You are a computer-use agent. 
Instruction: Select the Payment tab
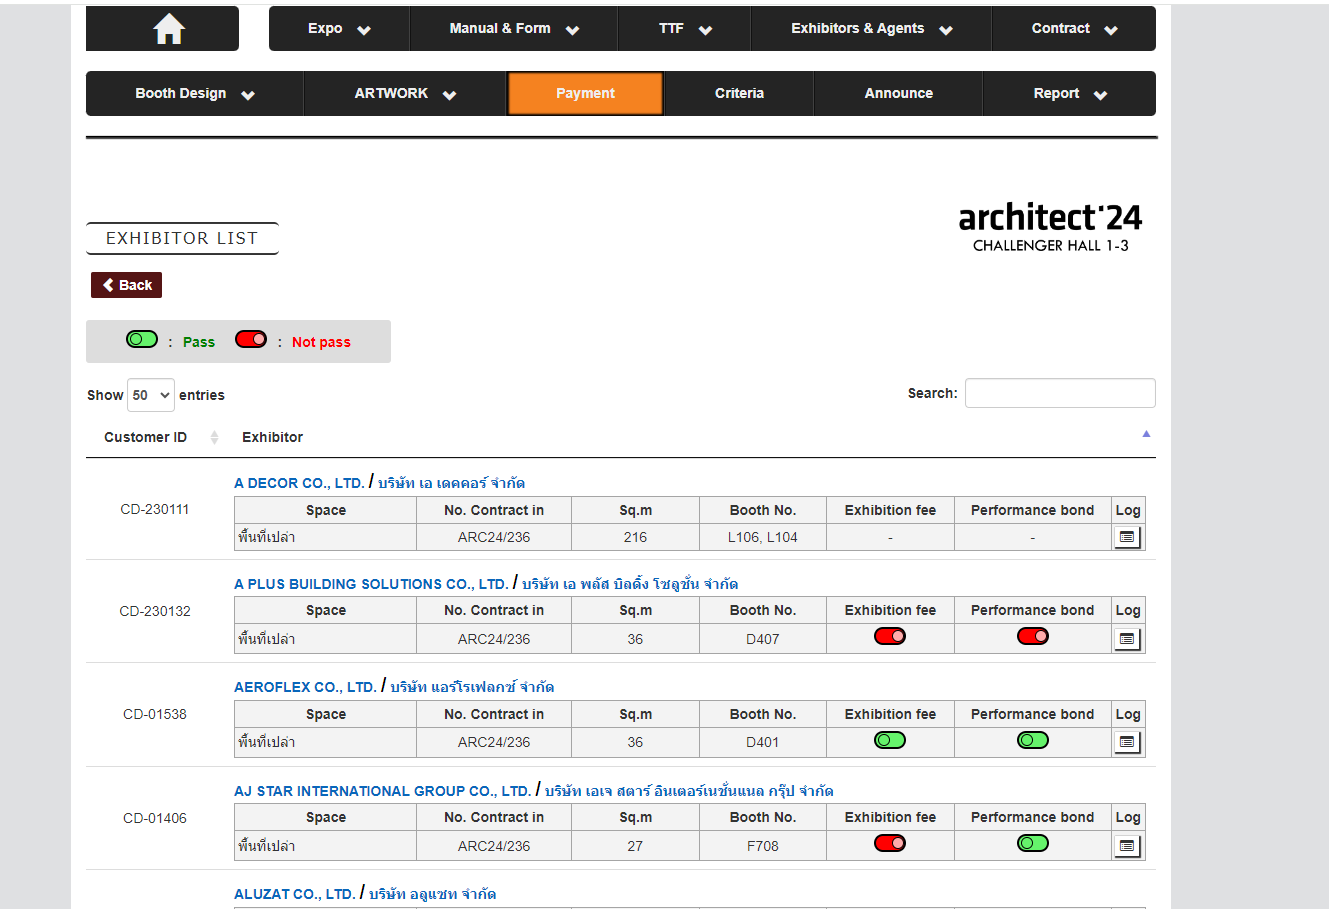[585, 94]
